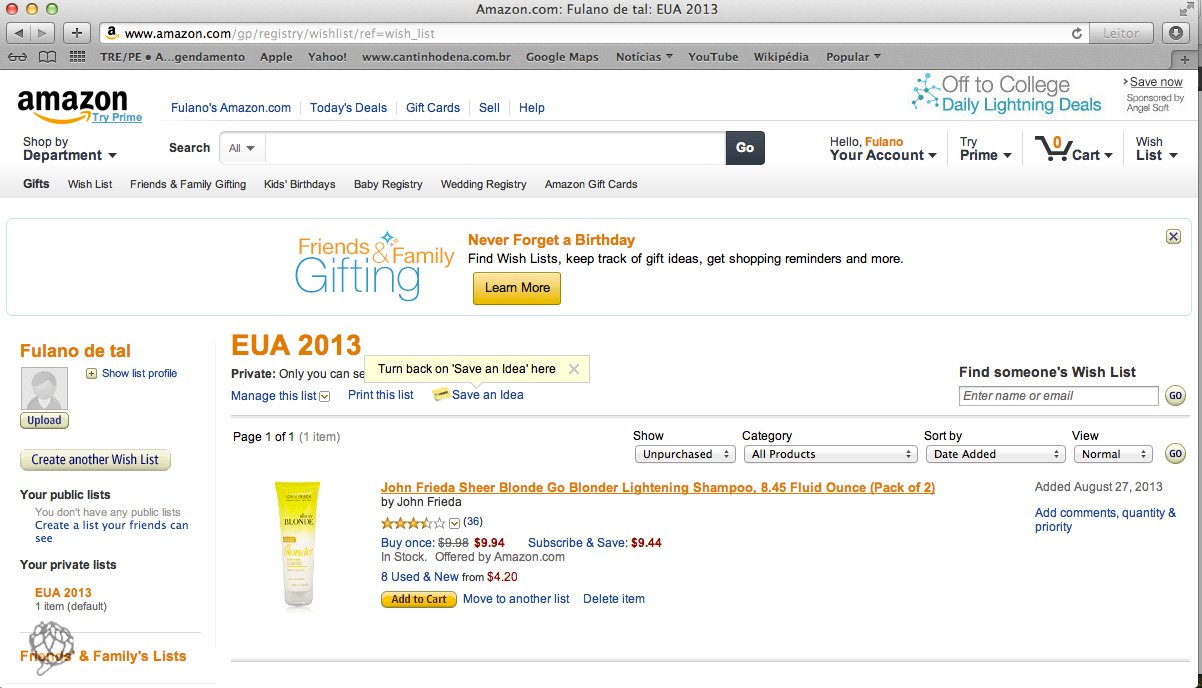
Task: Open a new tab with the plus icon
Action: pos(75,32)
